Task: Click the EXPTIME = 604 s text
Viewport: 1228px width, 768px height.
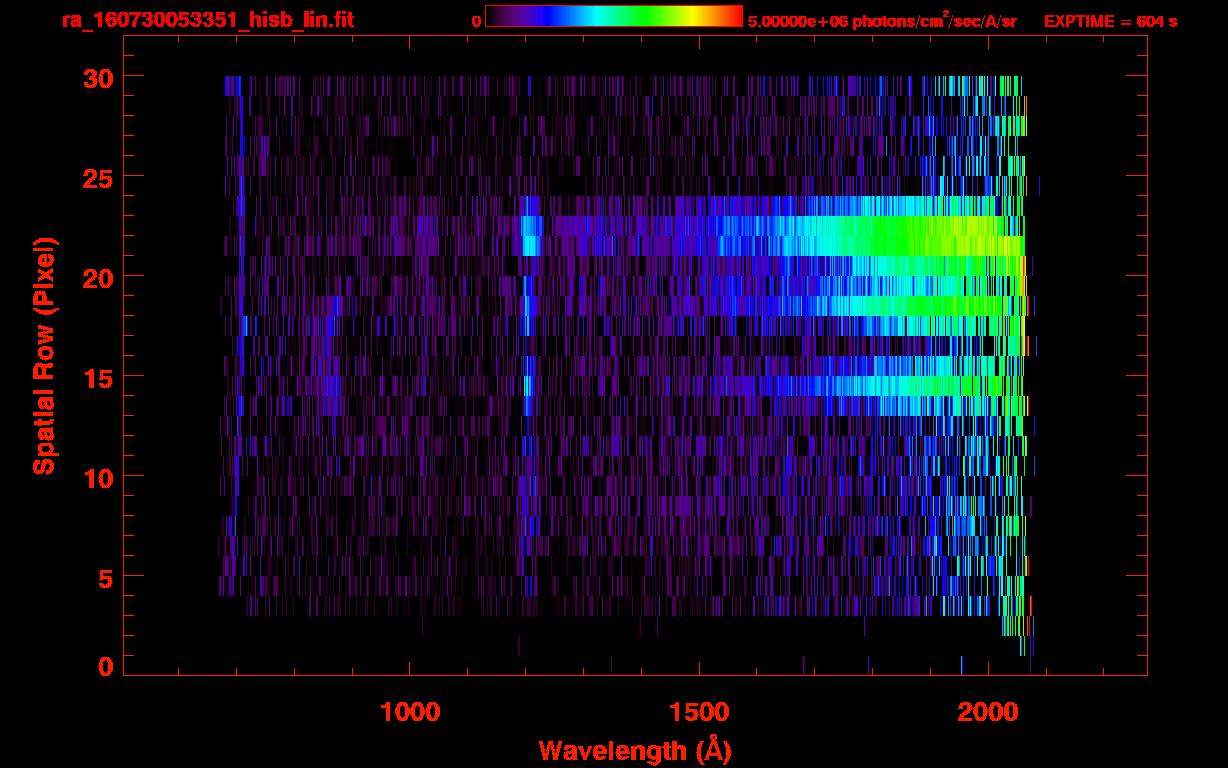Action: (1110, 21)
